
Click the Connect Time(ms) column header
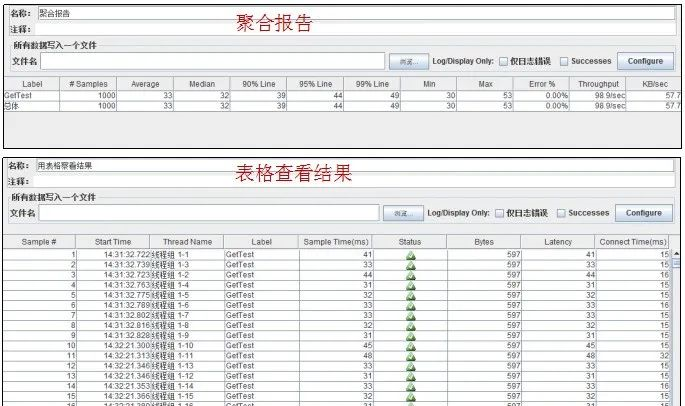click(633, 242)
